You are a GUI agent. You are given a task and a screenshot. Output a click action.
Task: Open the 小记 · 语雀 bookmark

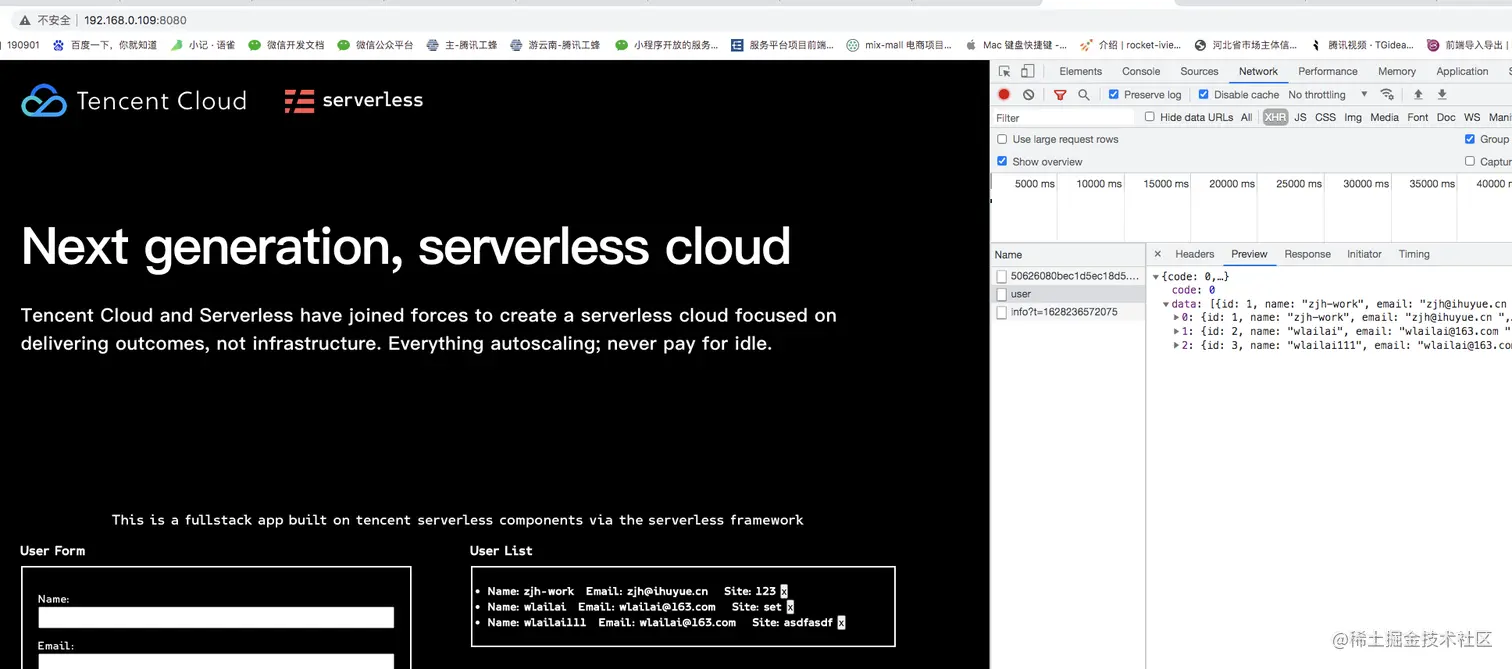pos(202,45)
